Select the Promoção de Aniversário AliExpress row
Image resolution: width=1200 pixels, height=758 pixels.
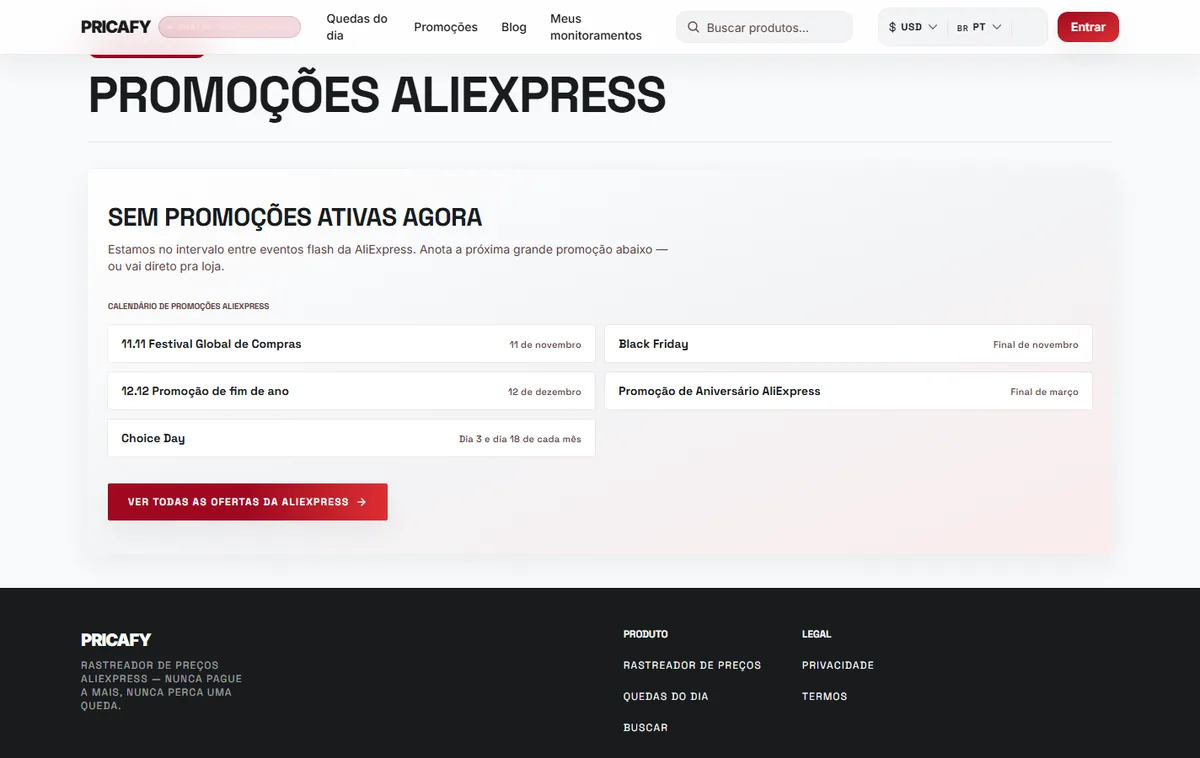[x=848, y=391]
